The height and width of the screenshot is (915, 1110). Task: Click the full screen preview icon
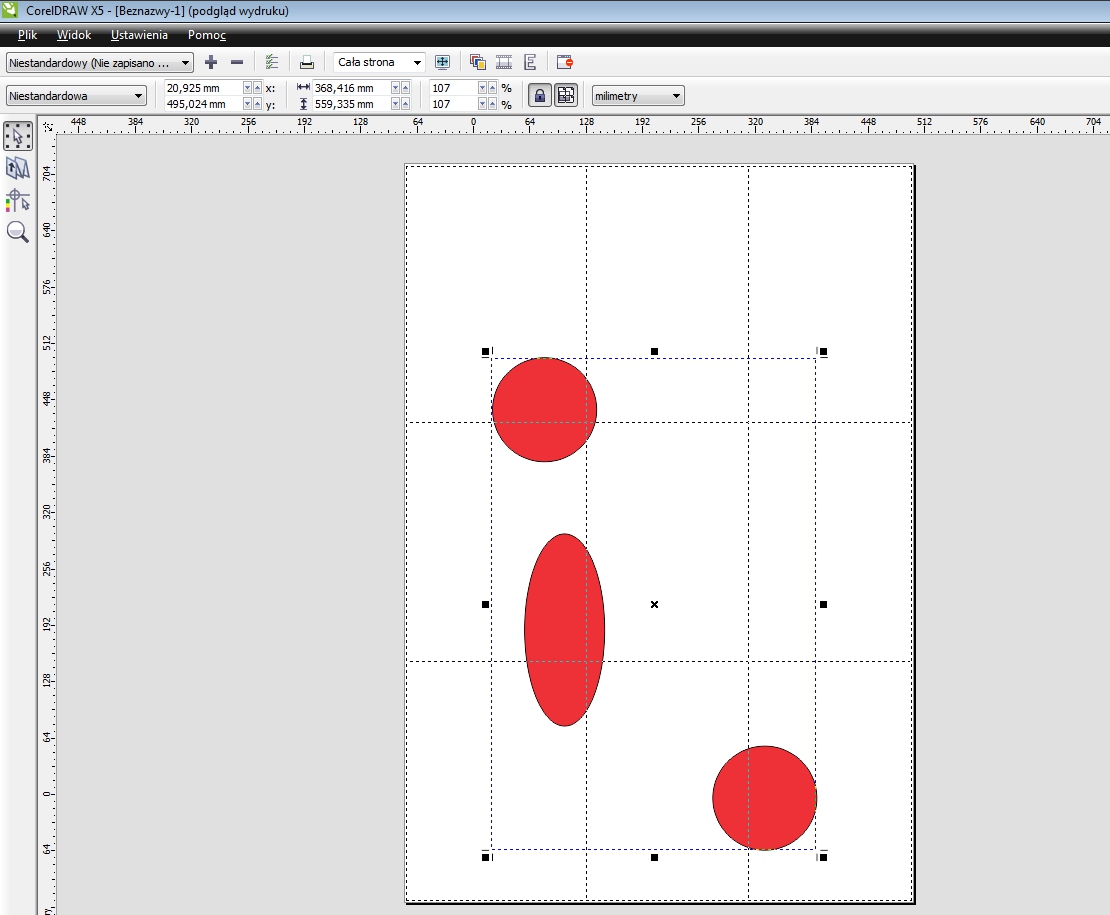tap(443, 62)
